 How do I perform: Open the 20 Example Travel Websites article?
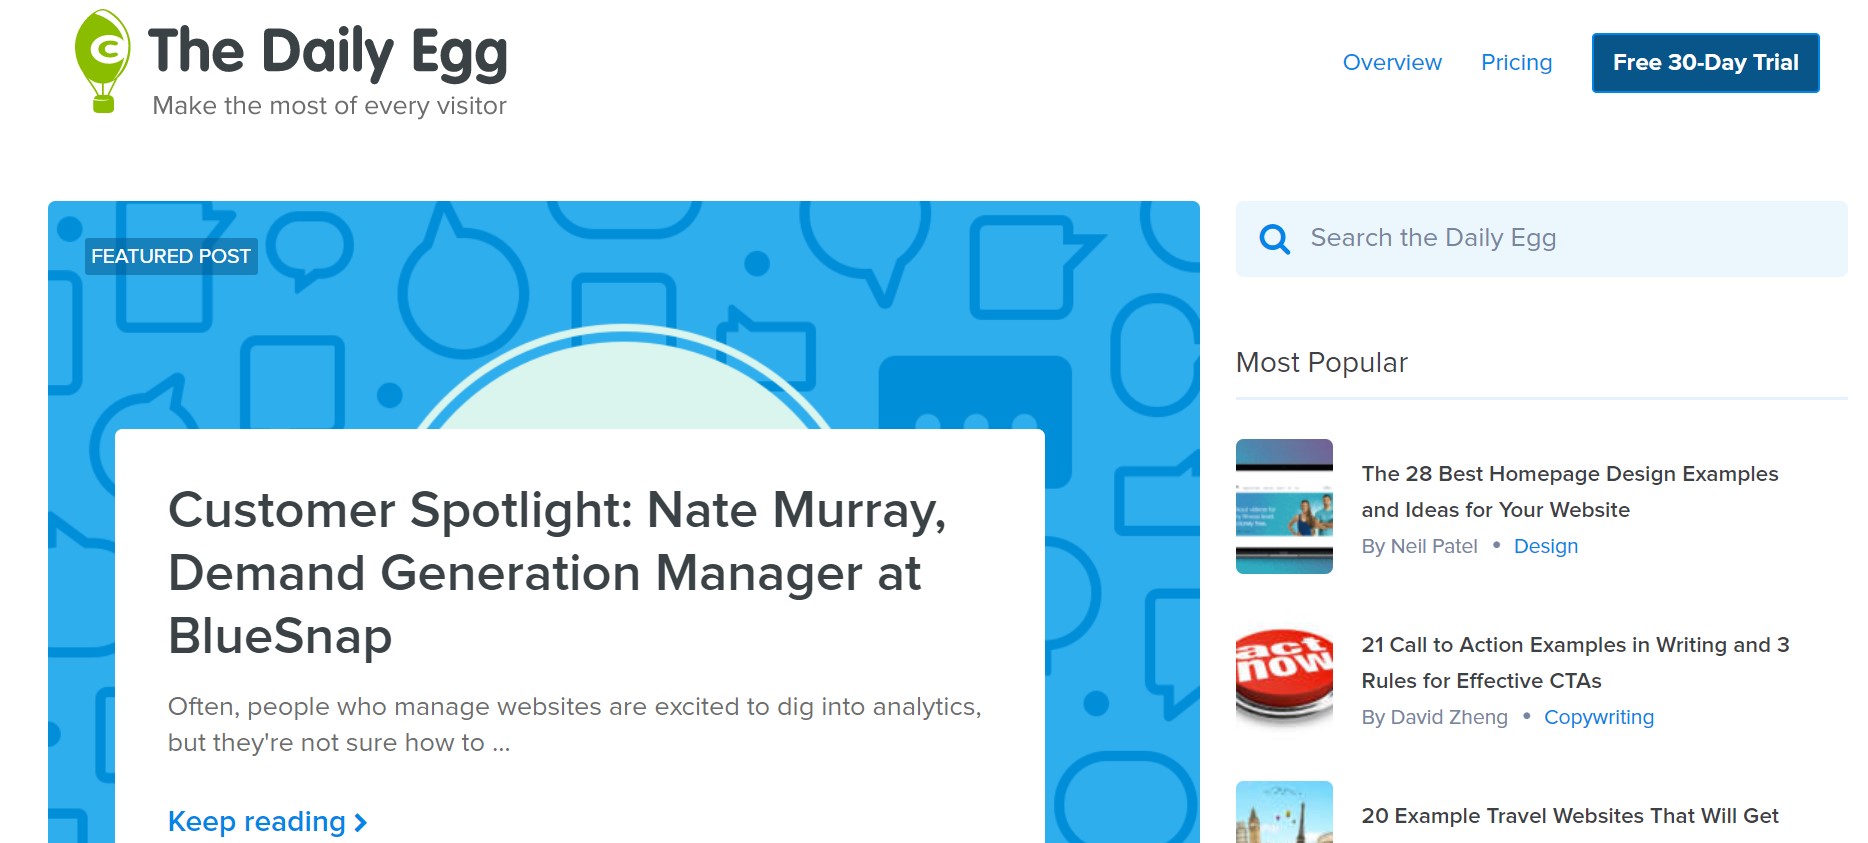[1569, 816]
